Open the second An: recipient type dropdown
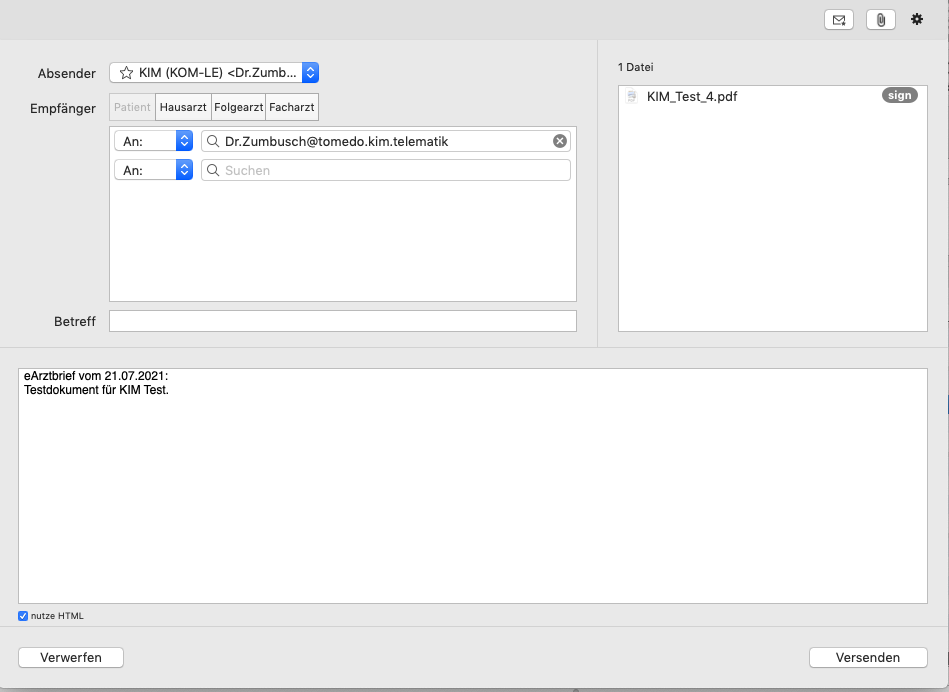 [x=154, y=170]
